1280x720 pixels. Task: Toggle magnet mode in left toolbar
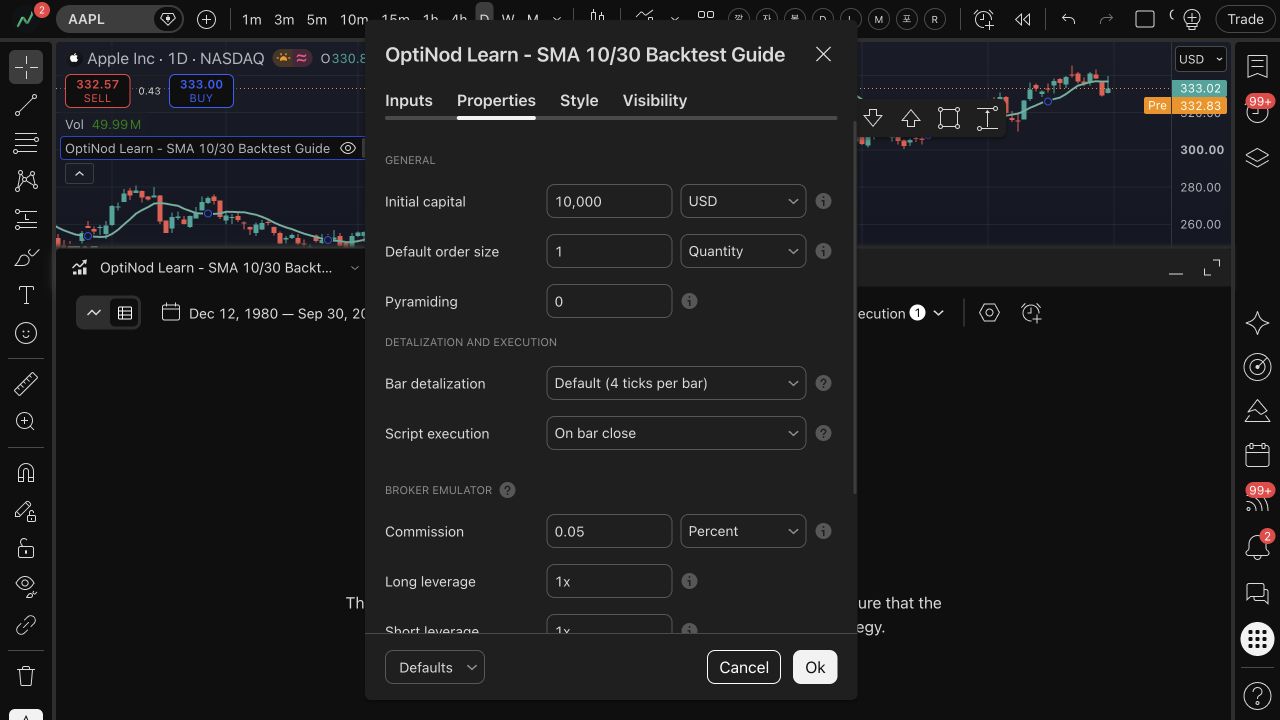(26, 473)
